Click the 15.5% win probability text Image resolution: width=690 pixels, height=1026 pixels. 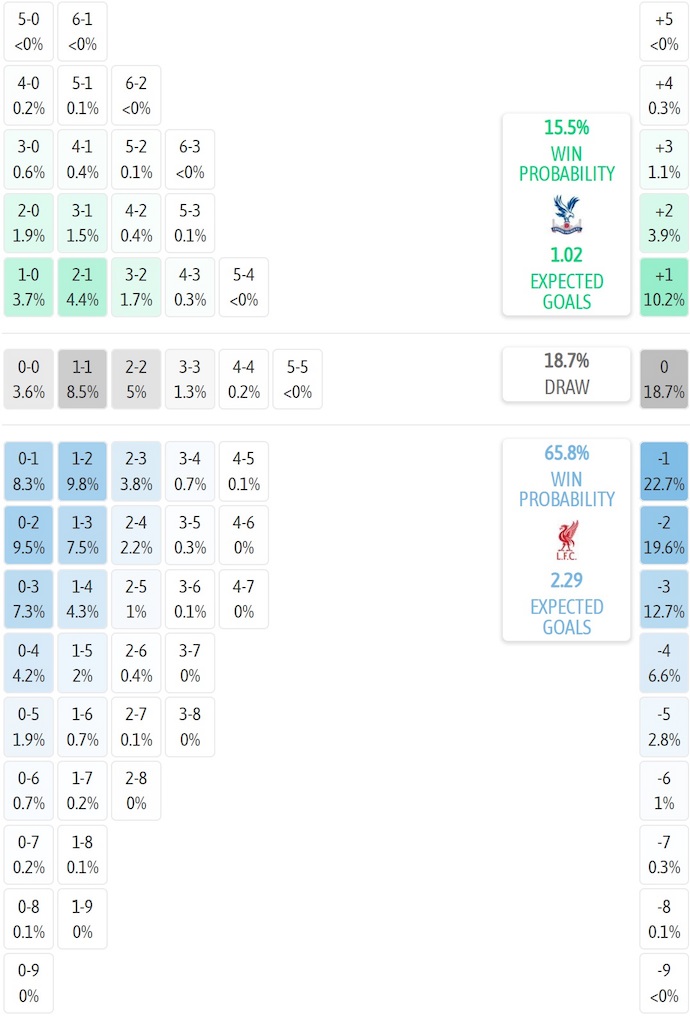pyautogui.click(x=566, y=128)
